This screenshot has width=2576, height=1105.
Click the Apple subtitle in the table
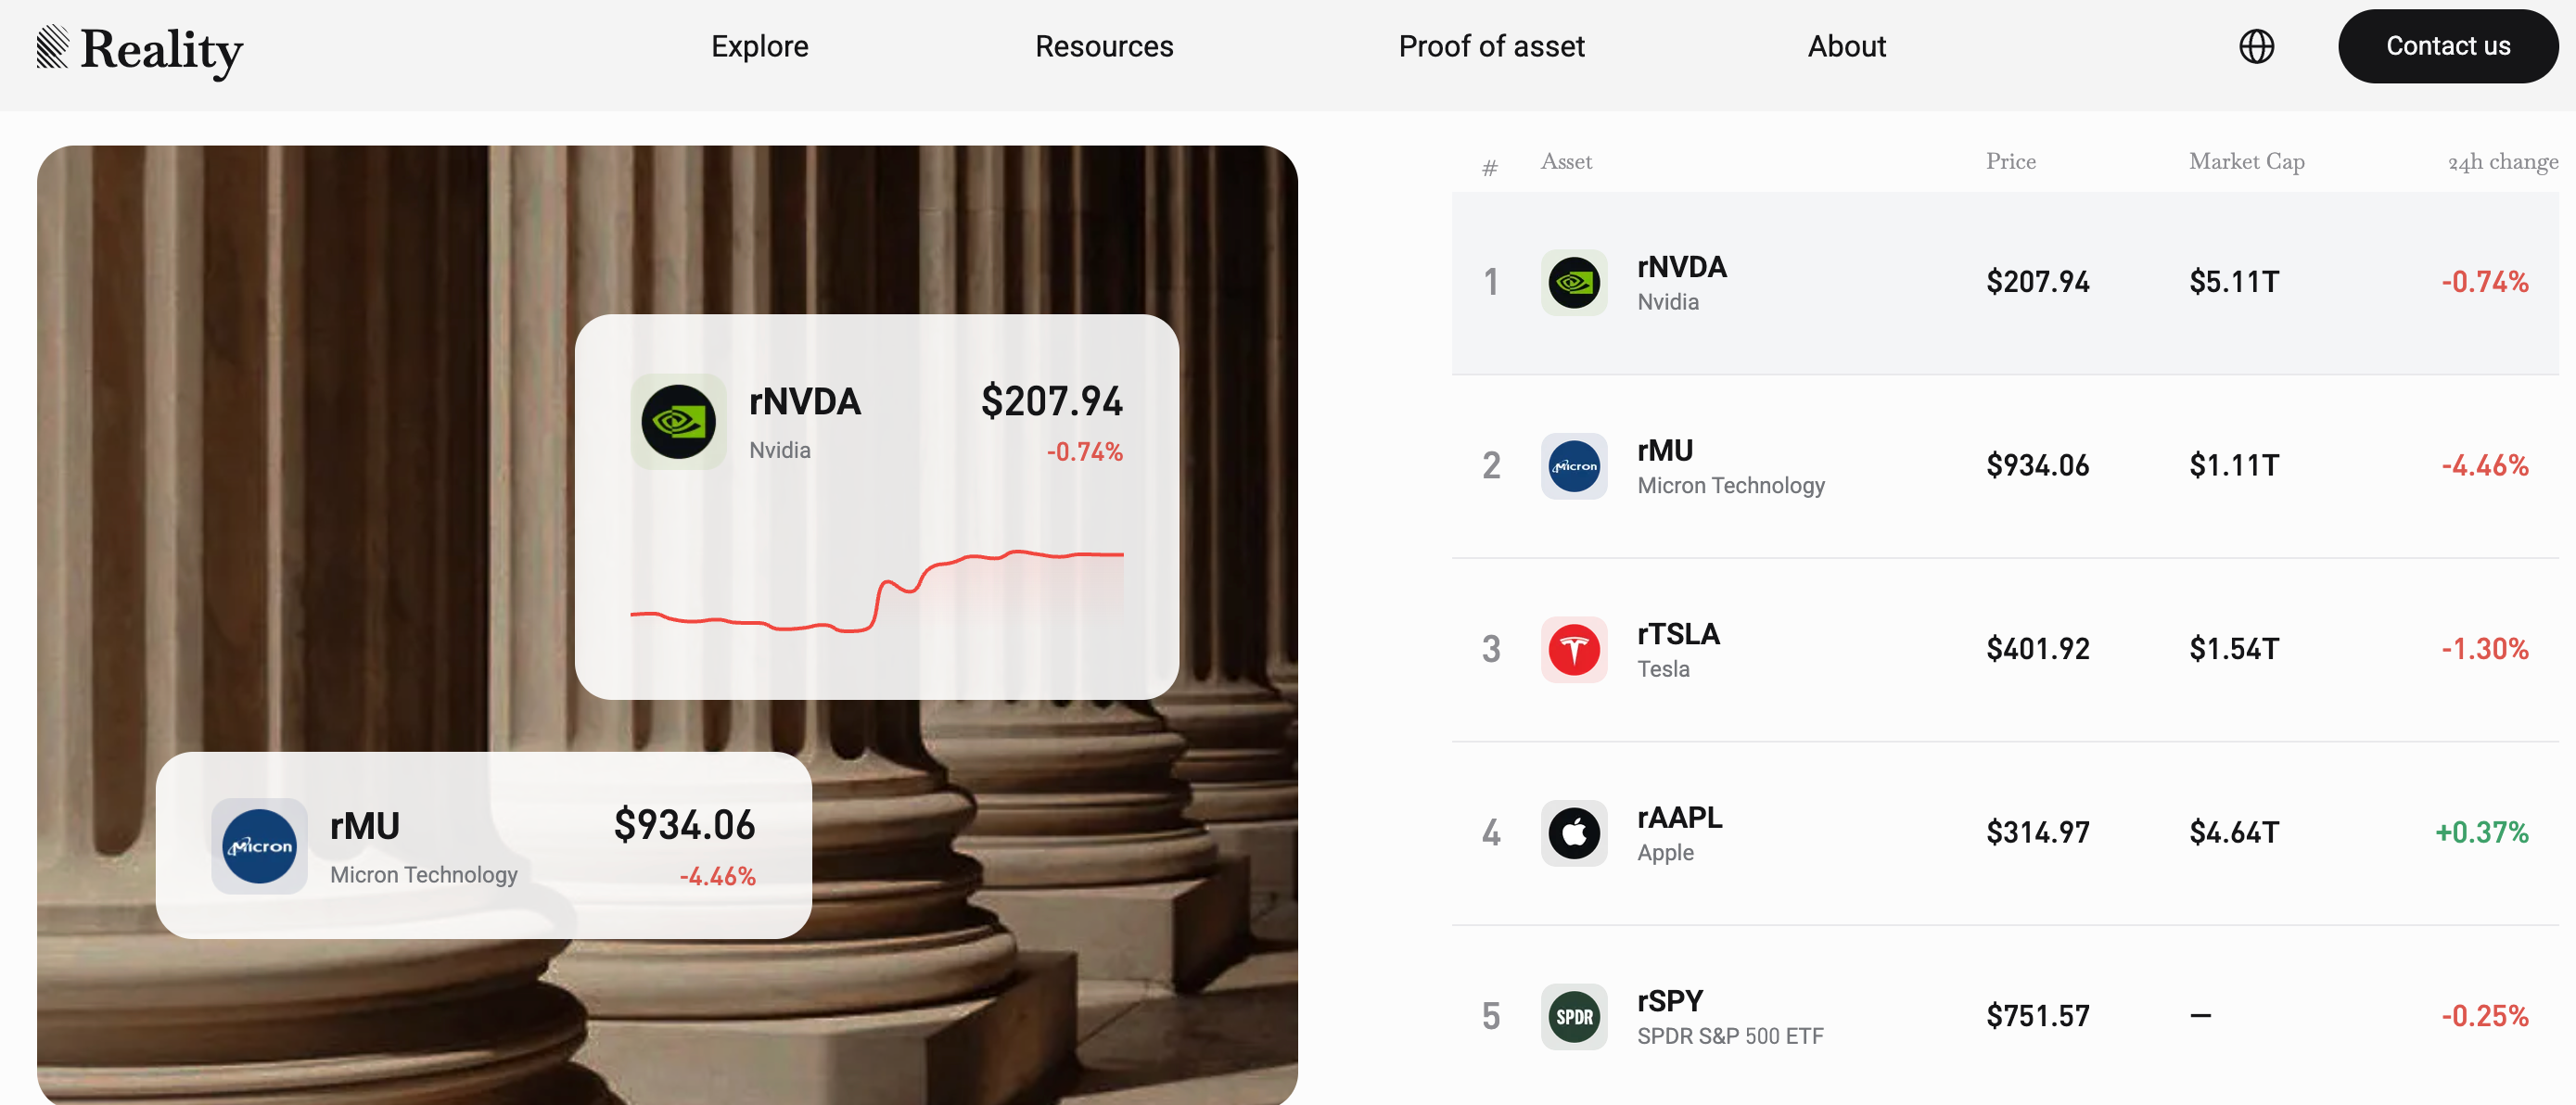pos(1665,853)
